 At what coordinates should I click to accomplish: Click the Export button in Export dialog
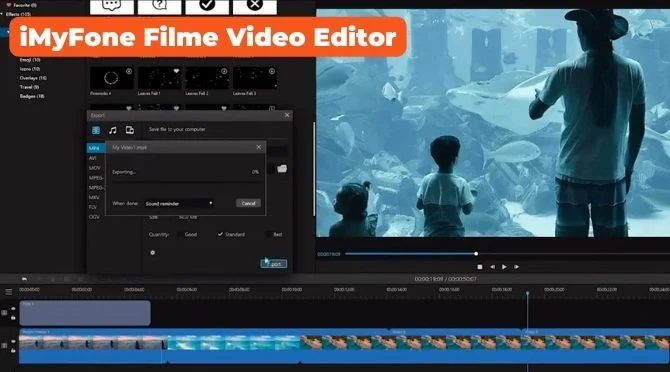tap(274, 264)
